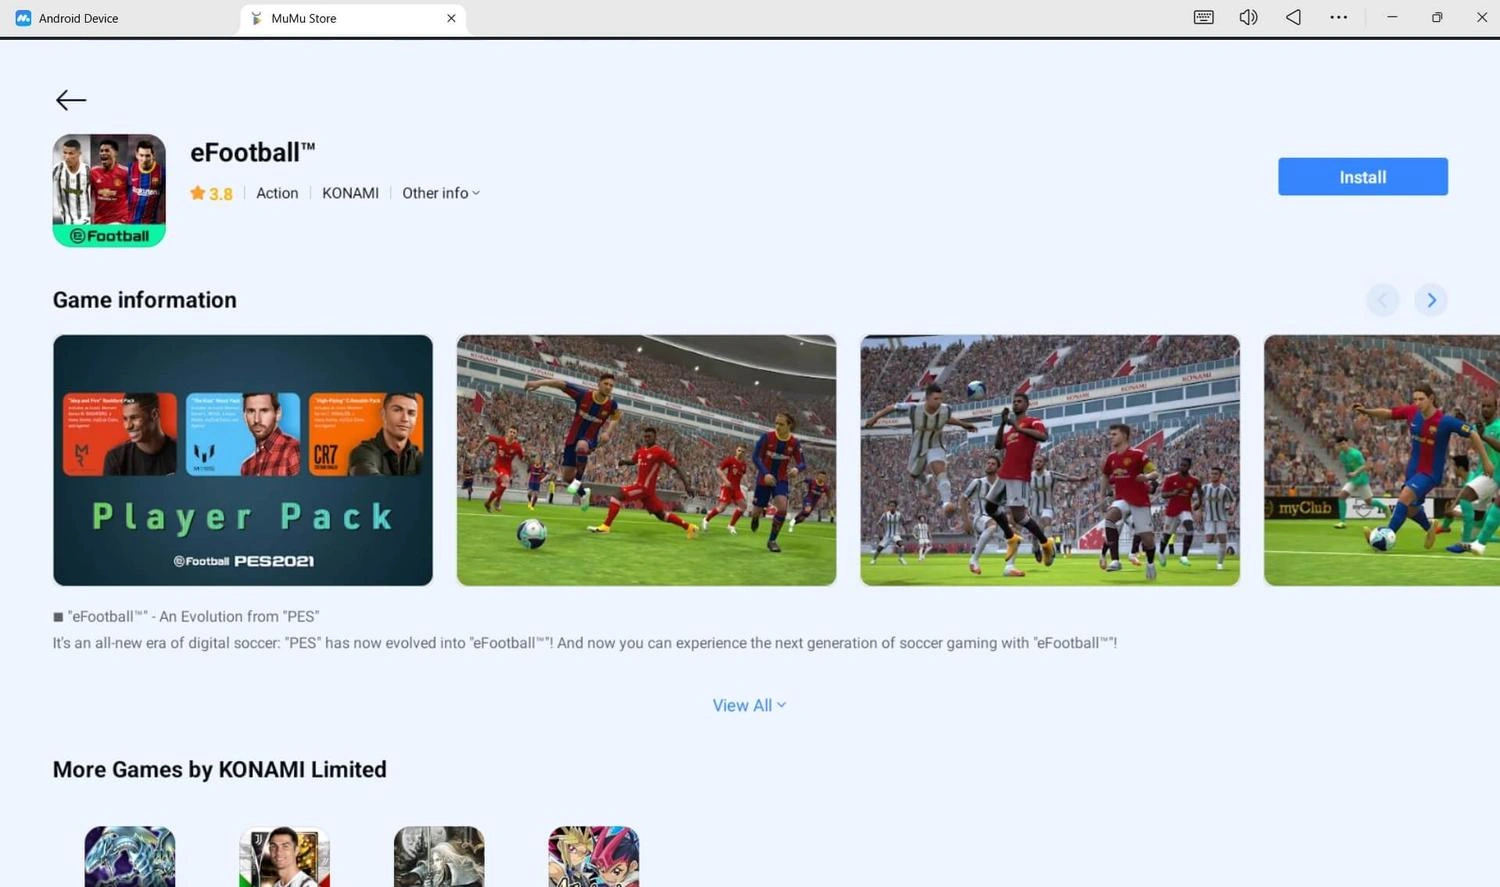Click the More Games by KONAMI Limited heading
Viewport: 1500px width, 887px height.
coord(220,769)
